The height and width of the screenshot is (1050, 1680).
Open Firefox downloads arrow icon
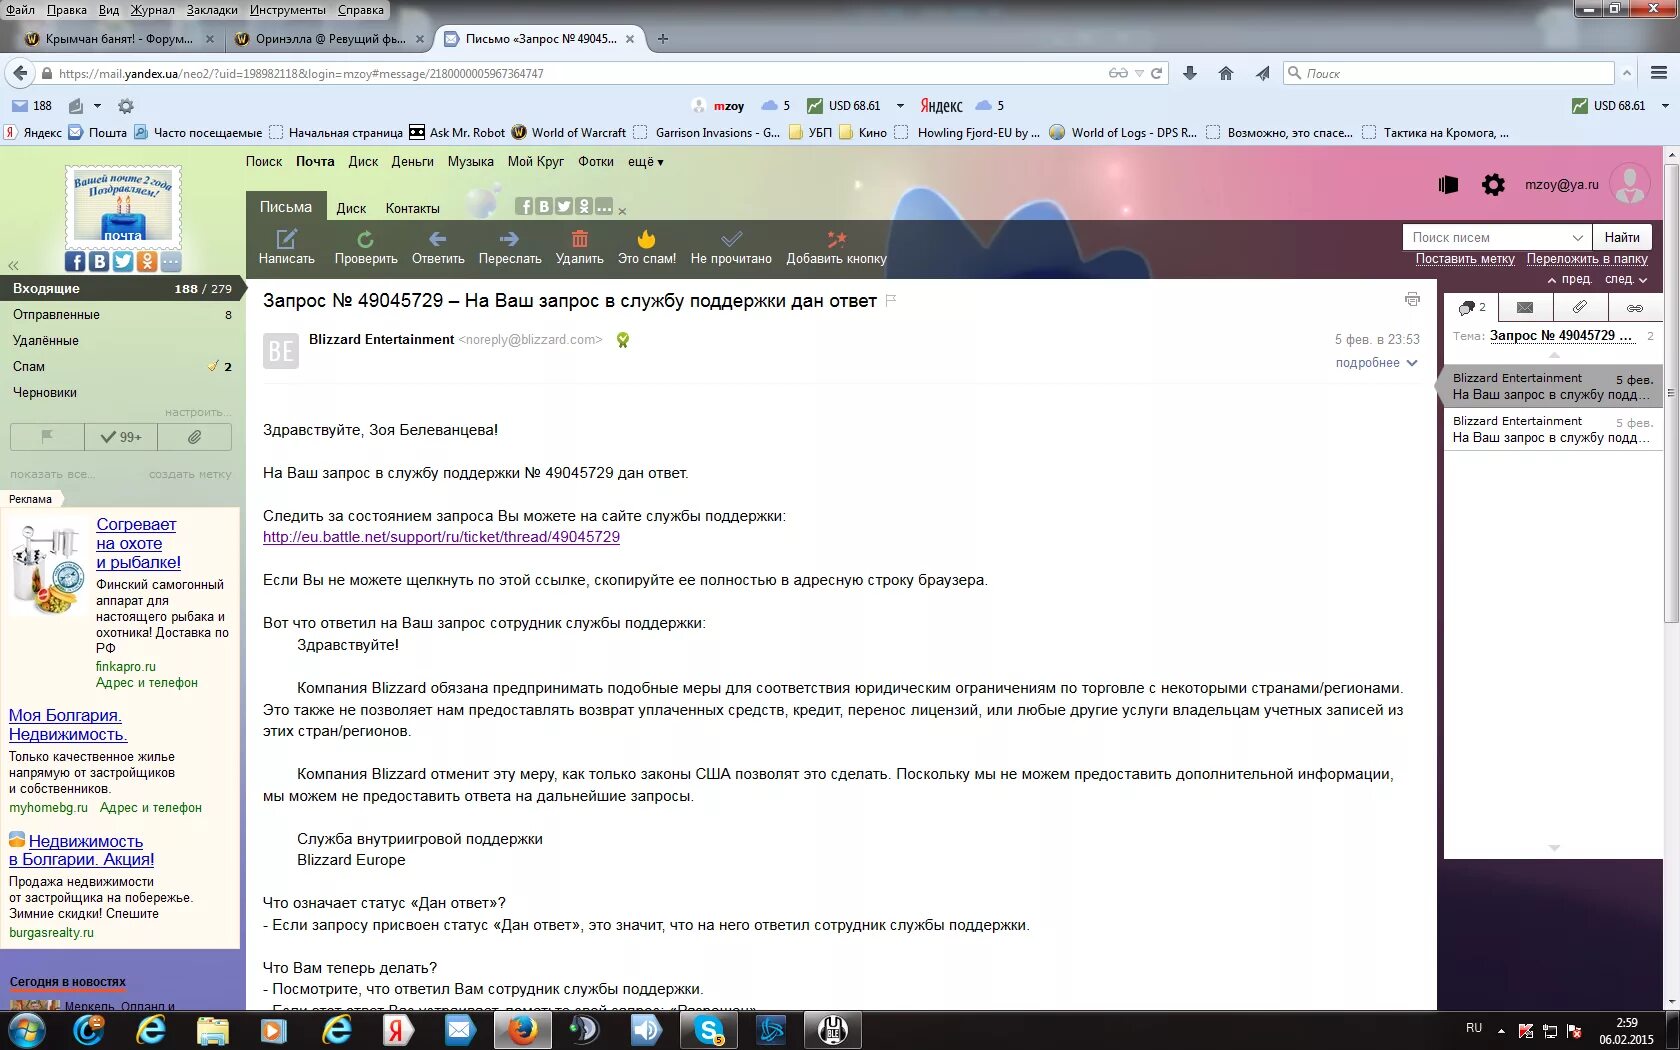(x=1190, y=73)
